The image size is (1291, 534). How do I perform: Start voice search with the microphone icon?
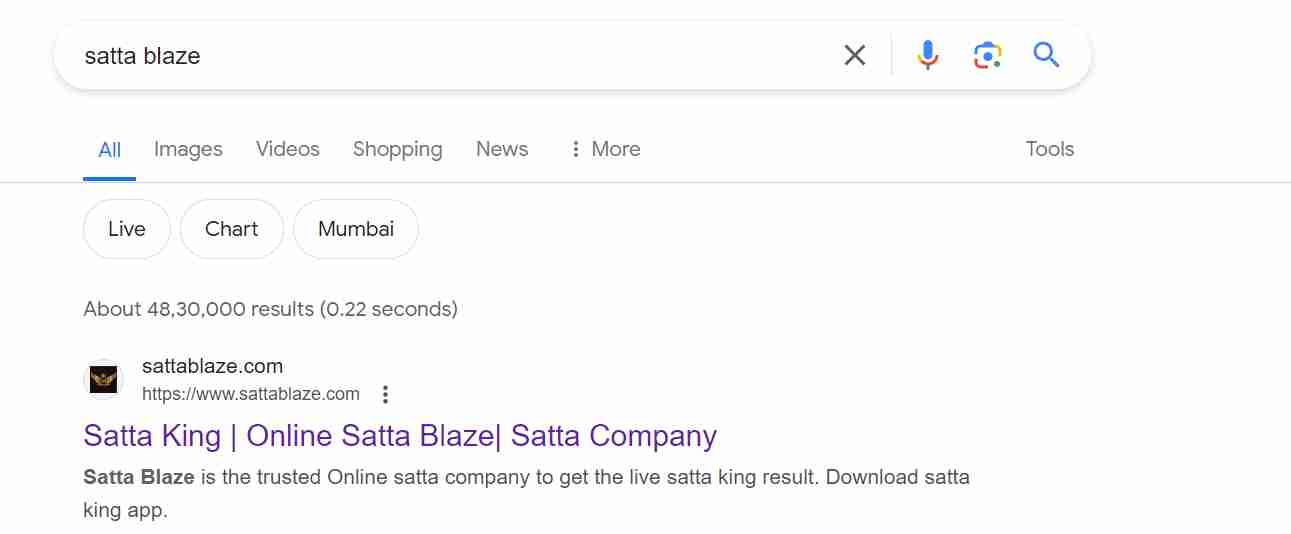(928, 55)
